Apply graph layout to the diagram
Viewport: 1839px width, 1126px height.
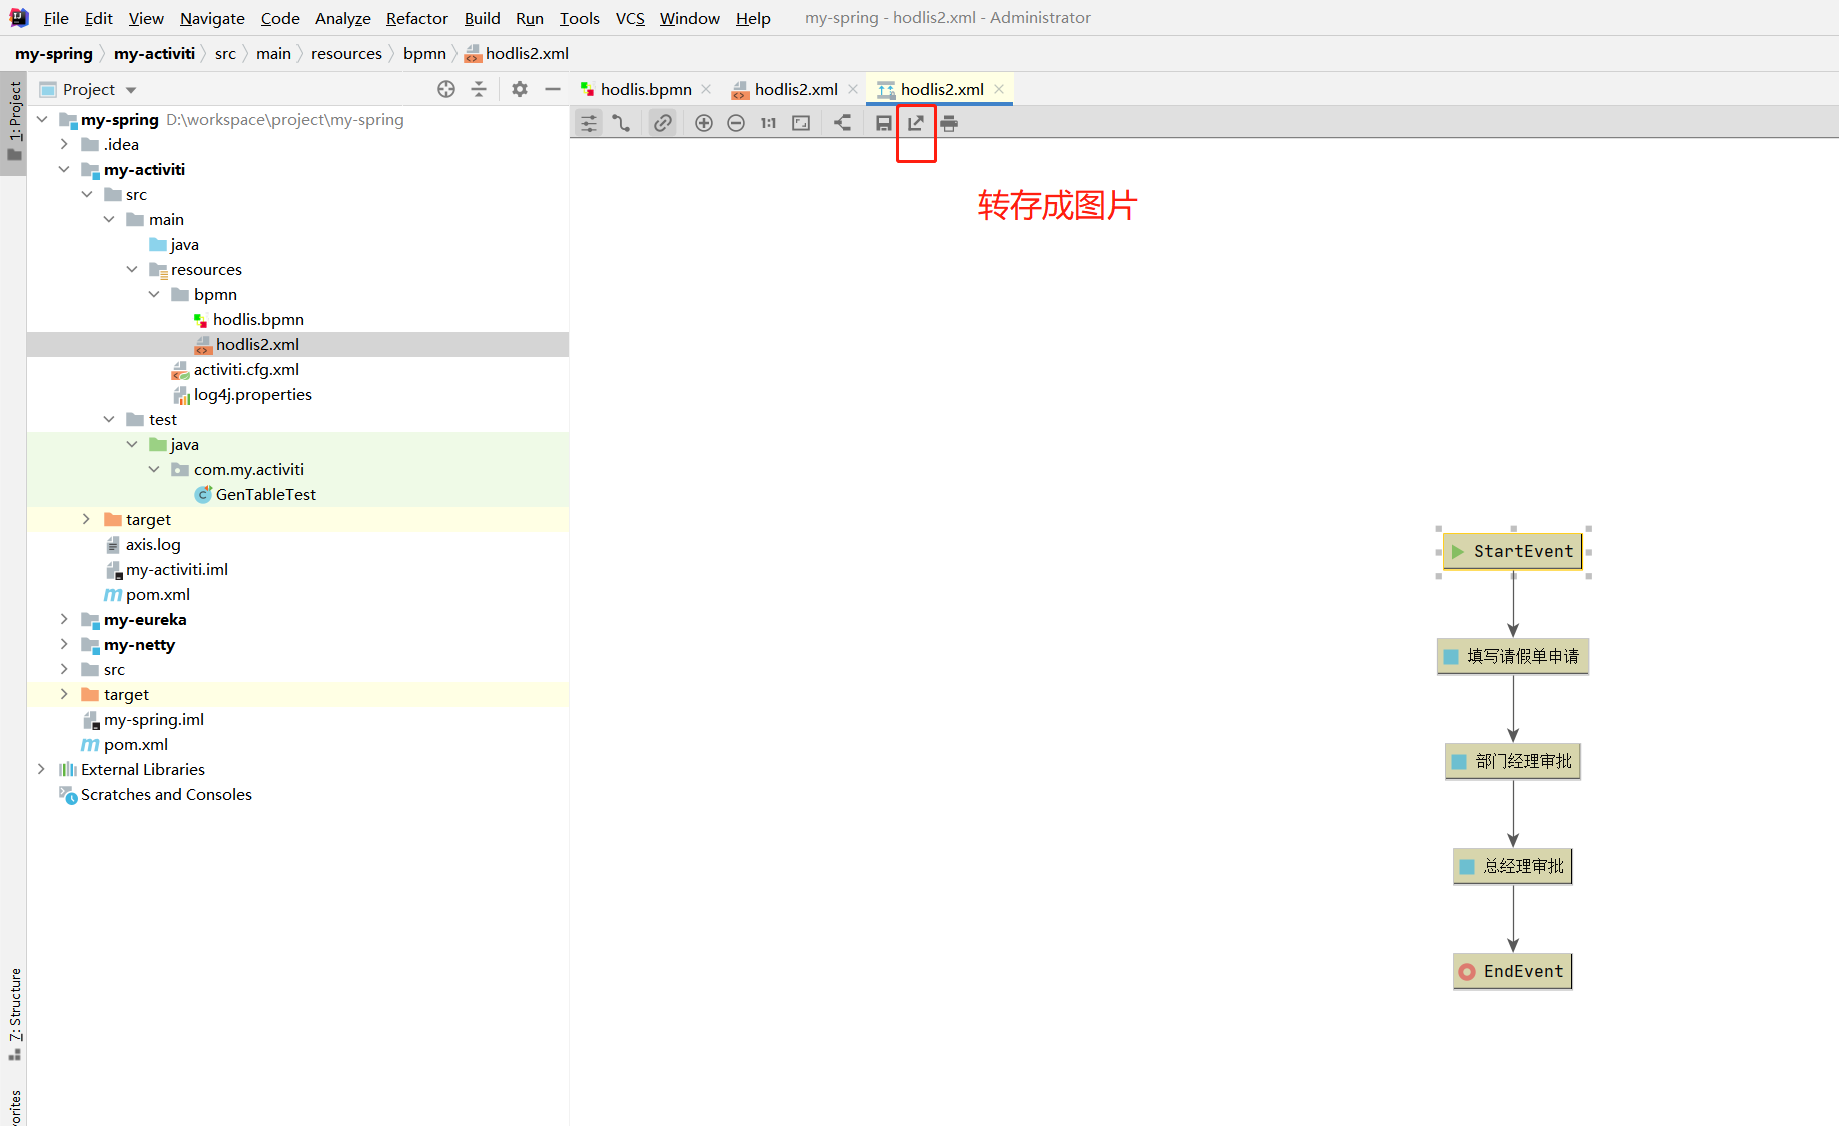[842, 122]
